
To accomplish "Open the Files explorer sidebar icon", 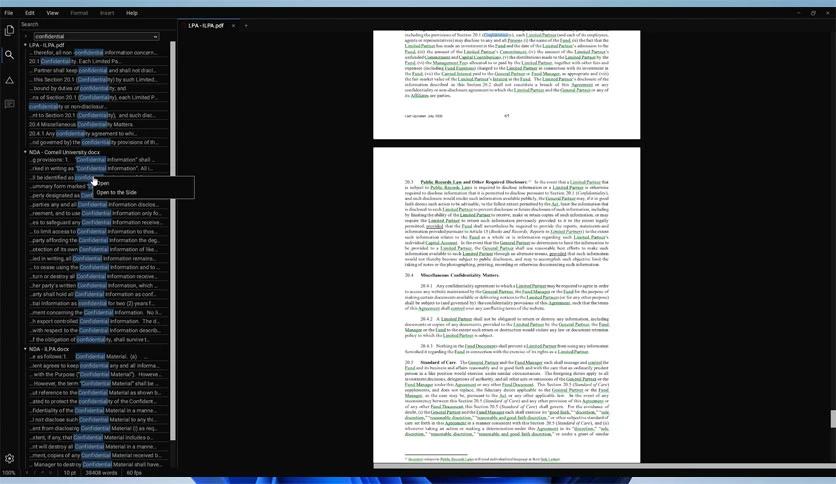I will [x=9, y=31].
